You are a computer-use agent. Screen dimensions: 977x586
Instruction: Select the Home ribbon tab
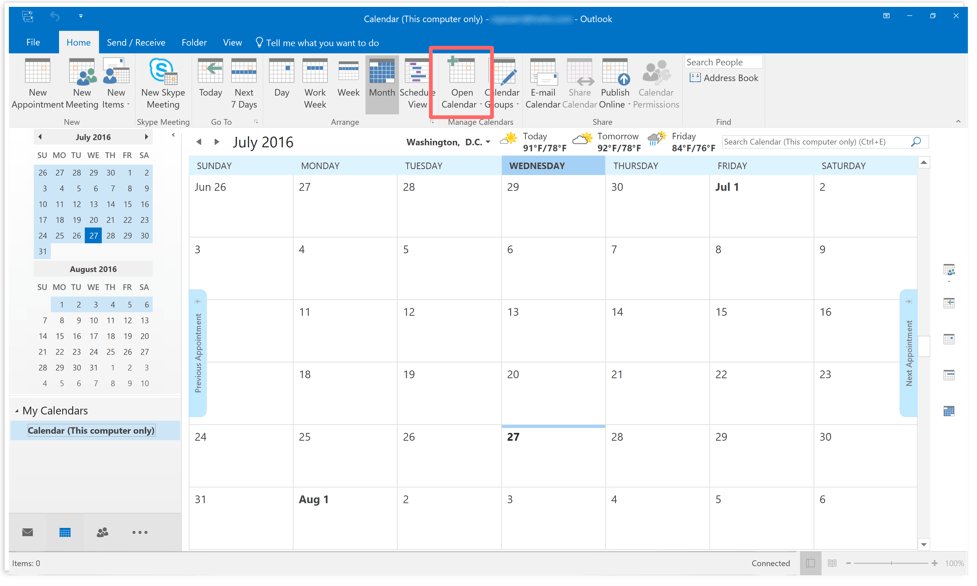click(79, 42)
